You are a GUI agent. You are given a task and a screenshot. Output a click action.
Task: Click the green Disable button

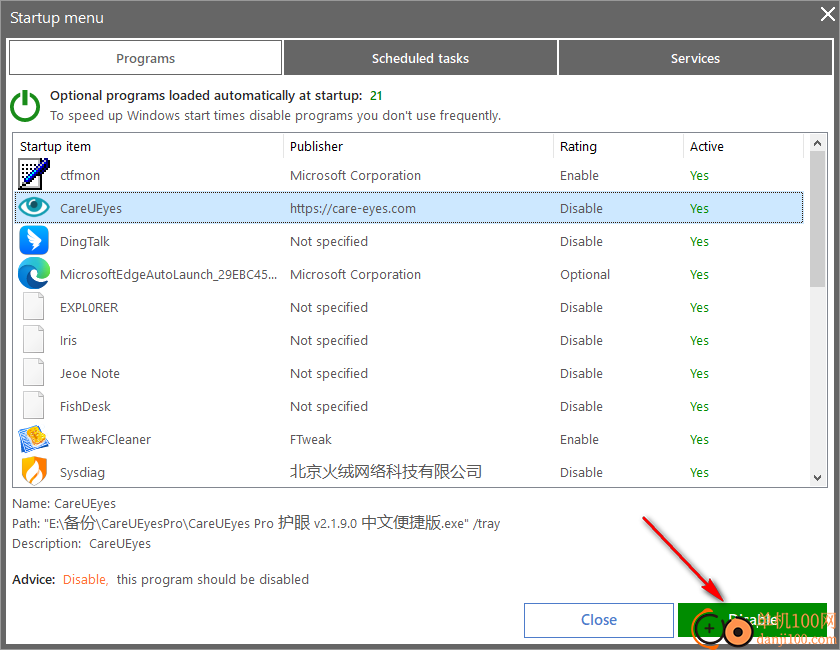(752, 620)
